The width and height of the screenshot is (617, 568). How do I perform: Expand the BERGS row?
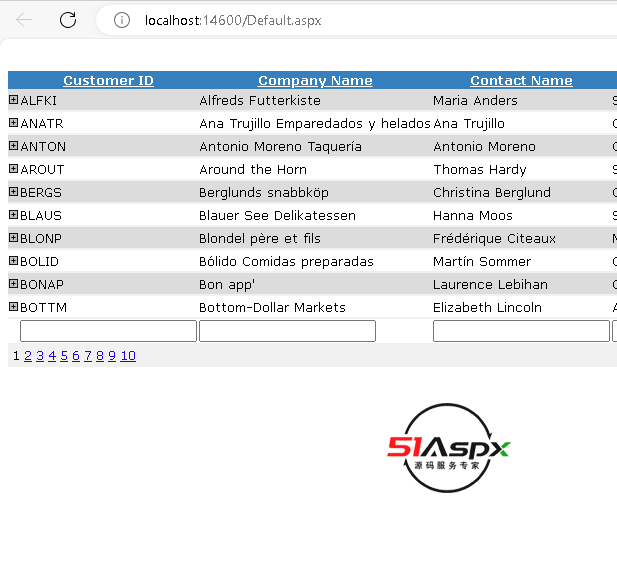point(13,192)
